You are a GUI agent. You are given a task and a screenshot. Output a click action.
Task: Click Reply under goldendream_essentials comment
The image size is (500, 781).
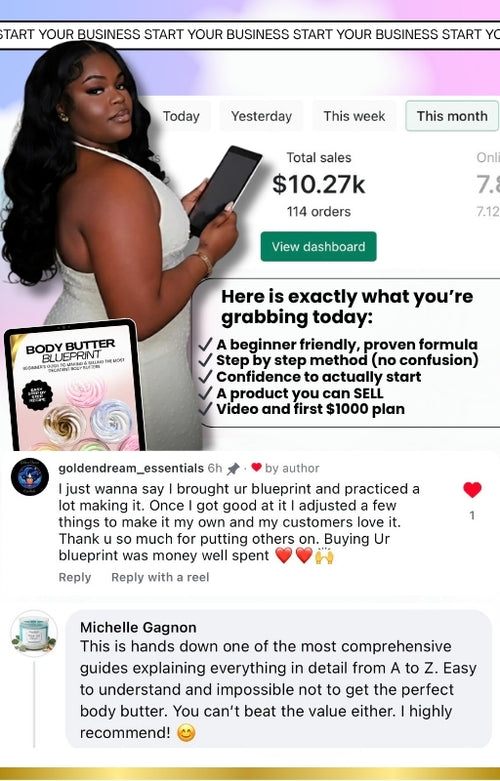(75, 577)
